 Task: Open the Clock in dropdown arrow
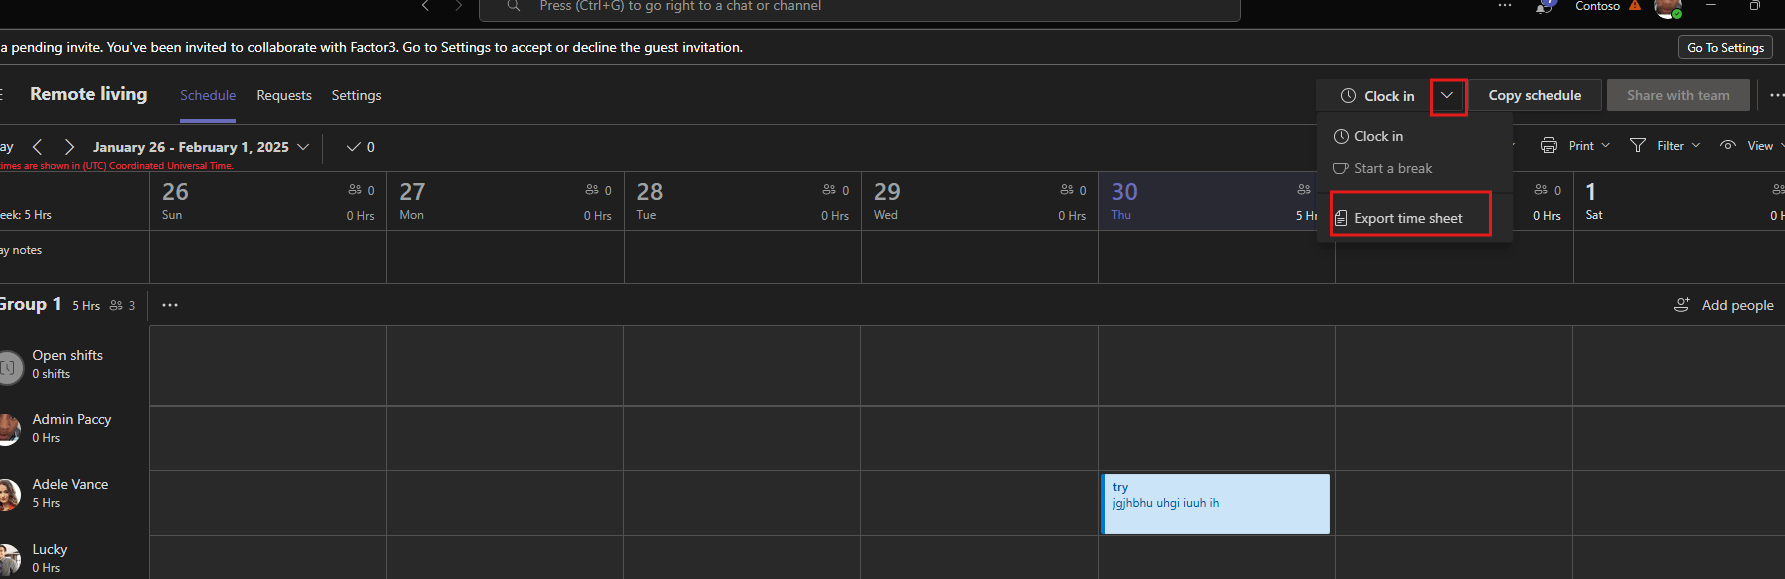1447,96
